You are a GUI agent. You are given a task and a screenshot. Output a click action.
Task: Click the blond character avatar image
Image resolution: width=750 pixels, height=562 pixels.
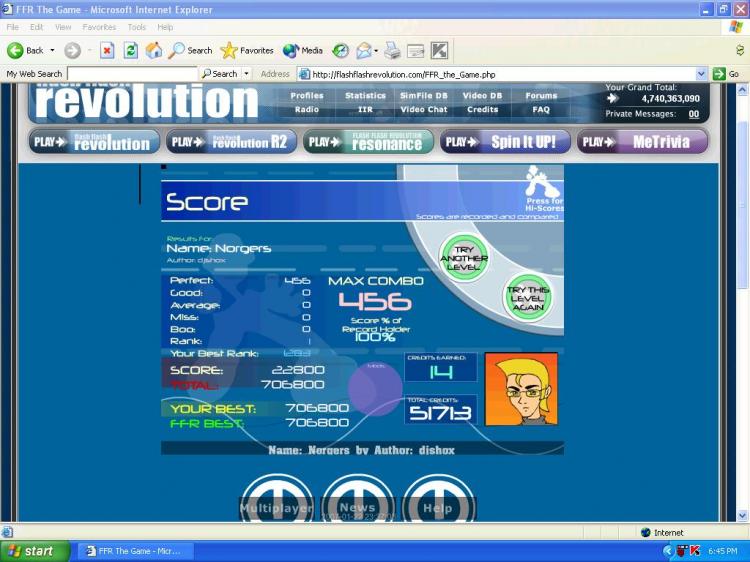[521, 389]
